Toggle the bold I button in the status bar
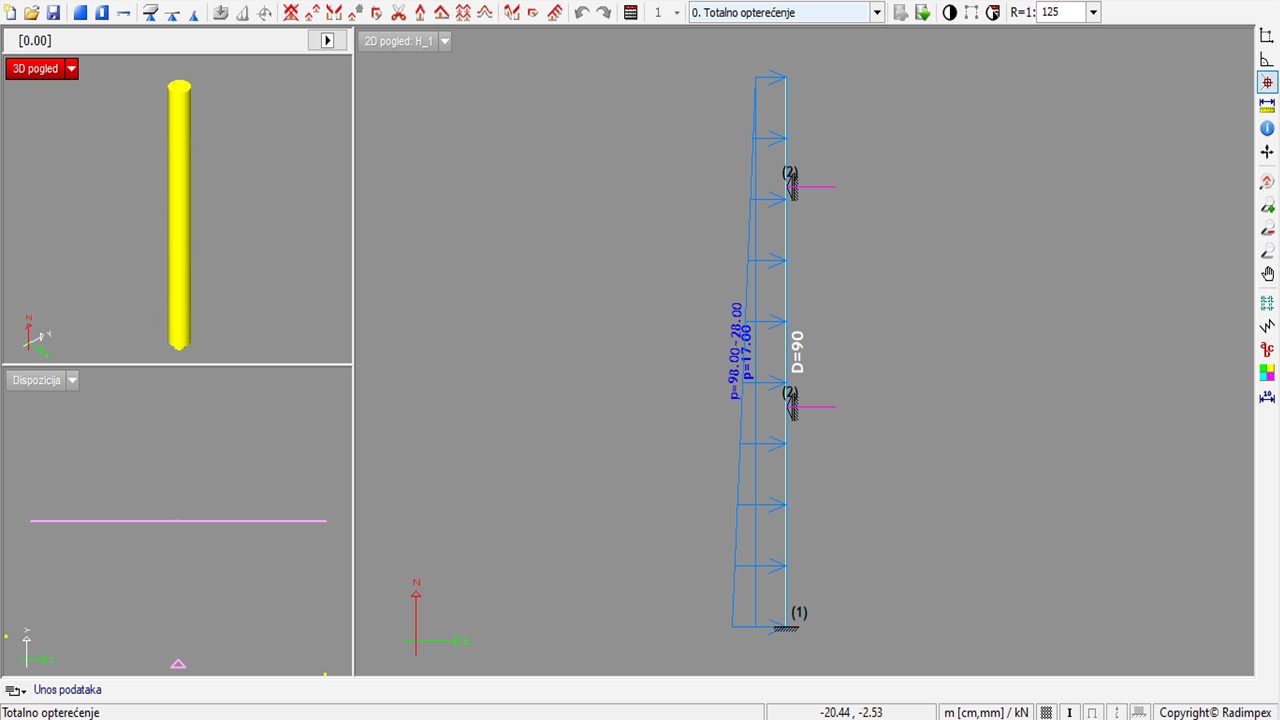The height and width of the screenshot is (720, 1280). (x=1070, y=712)
